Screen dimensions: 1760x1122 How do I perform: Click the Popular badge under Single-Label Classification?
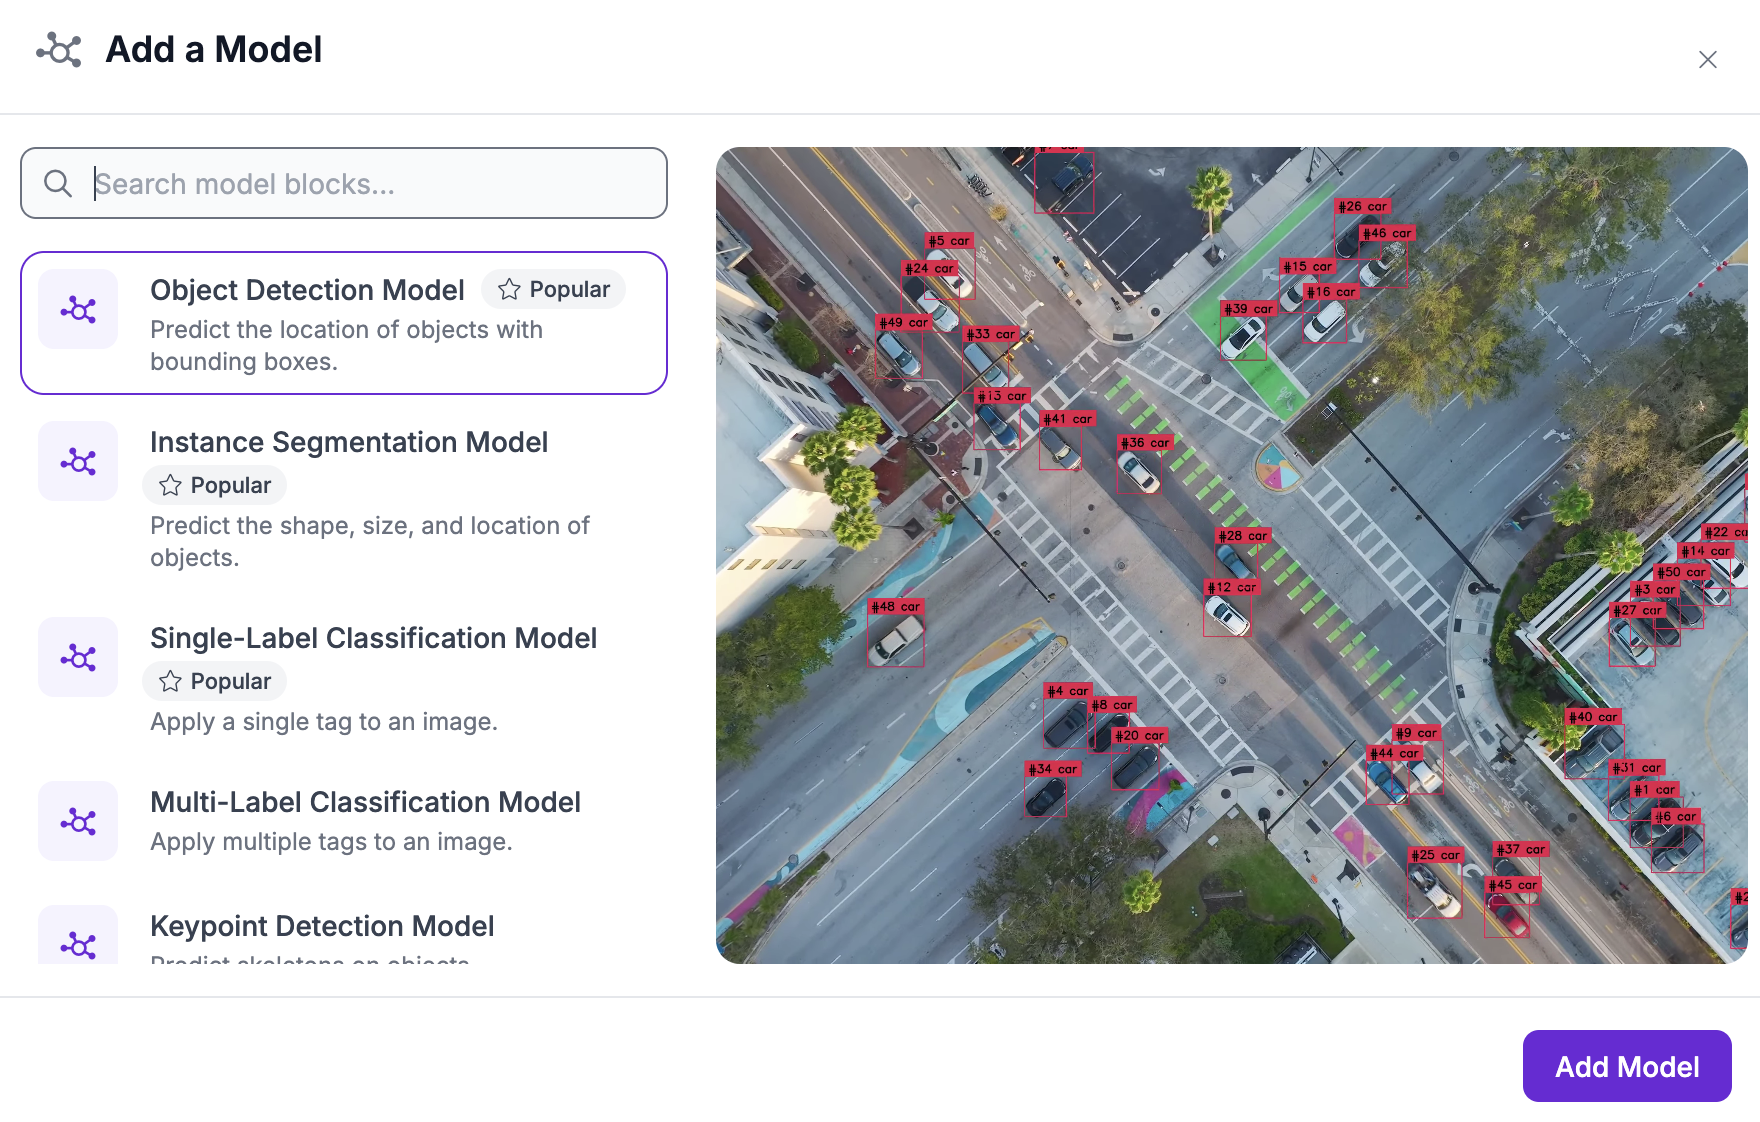click(x=215, y=681)
